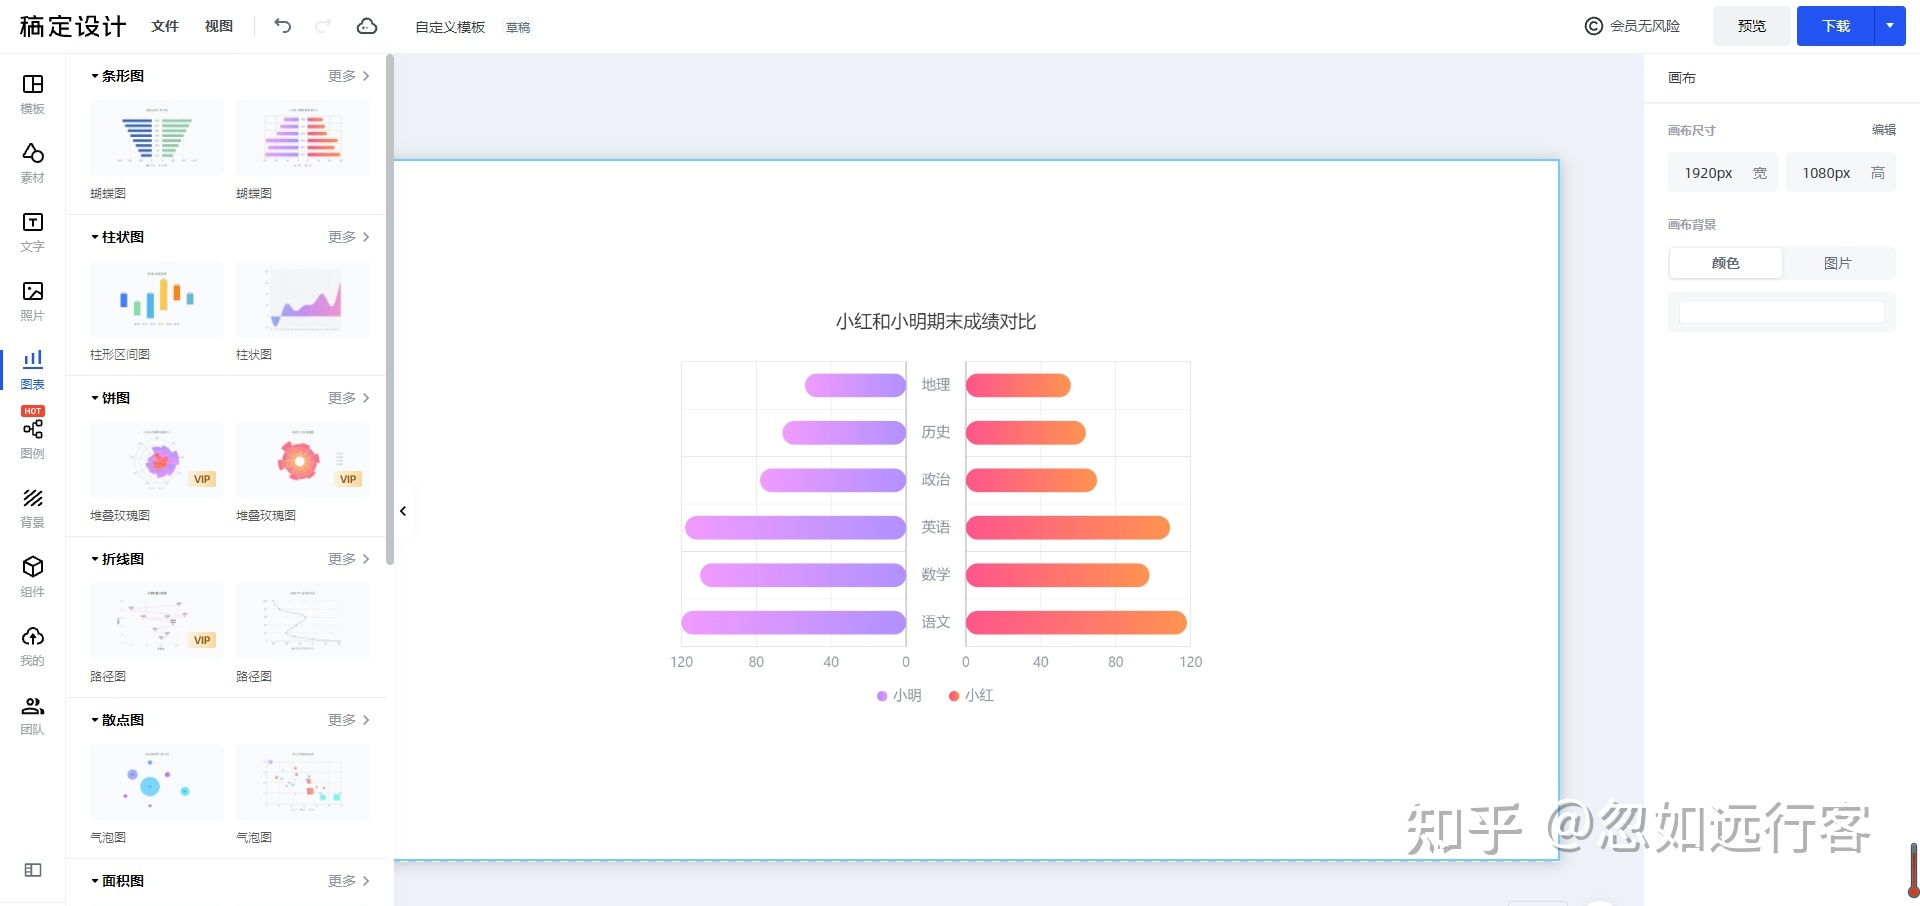The image size is (1920, 906).
Task: Select the blue-green 蝴蝶图 thumbnail
Action: point(157,138)
